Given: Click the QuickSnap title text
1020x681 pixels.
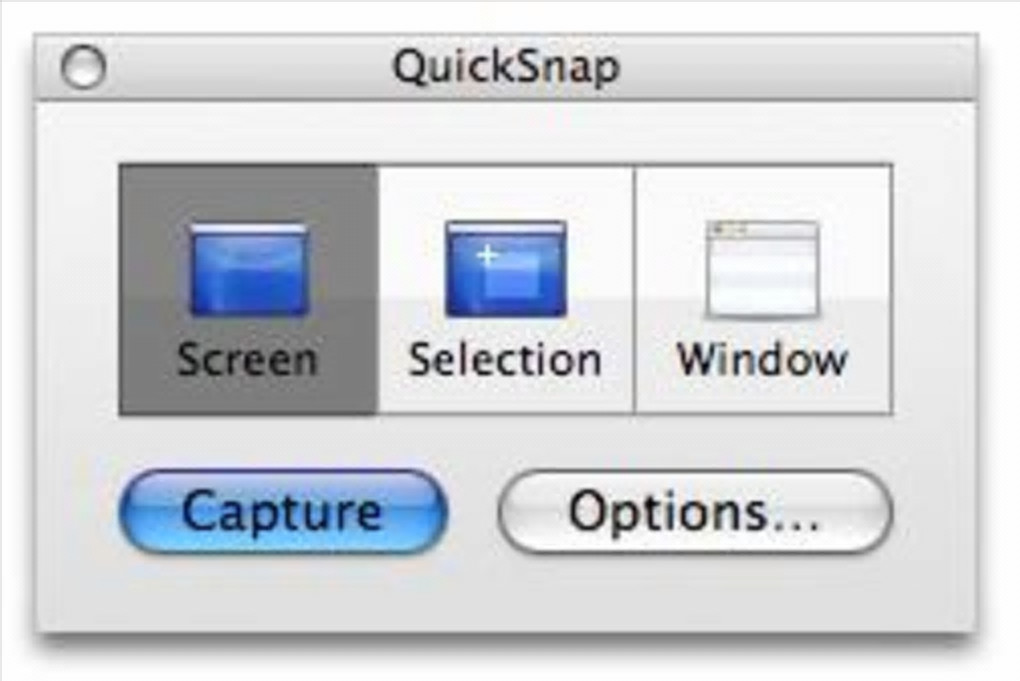Looking at the screenshot, I should coord(505,67).
